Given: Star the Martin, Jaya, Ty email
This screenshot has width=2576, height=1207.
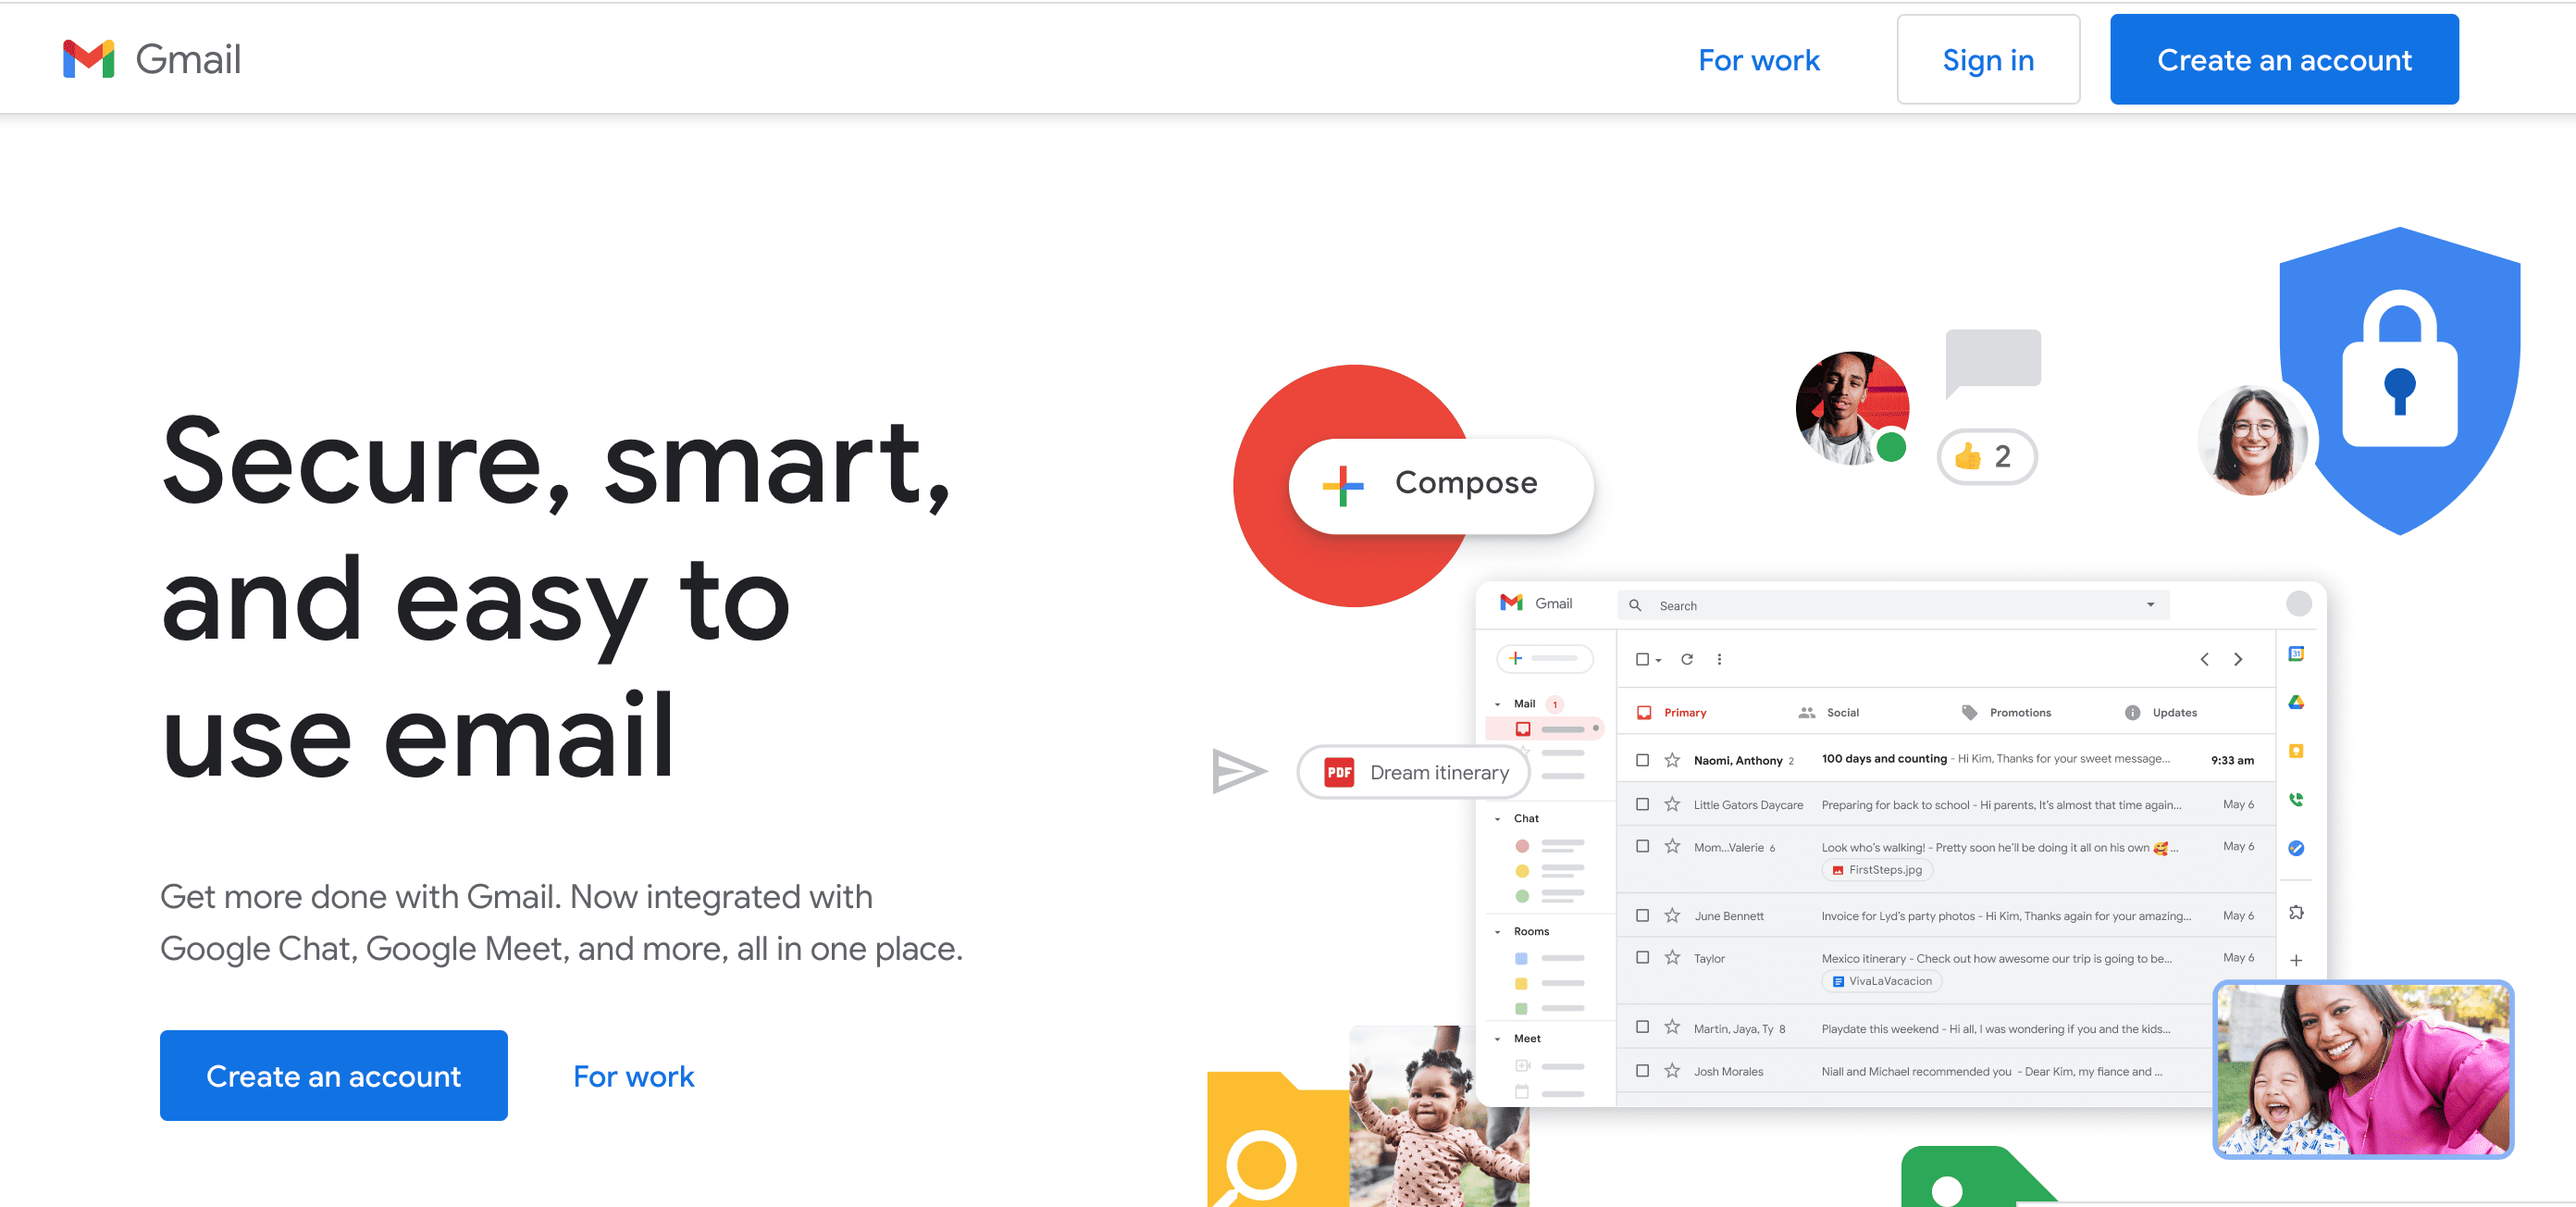Looking at the screenshot, I should tap(1672, 1027).
